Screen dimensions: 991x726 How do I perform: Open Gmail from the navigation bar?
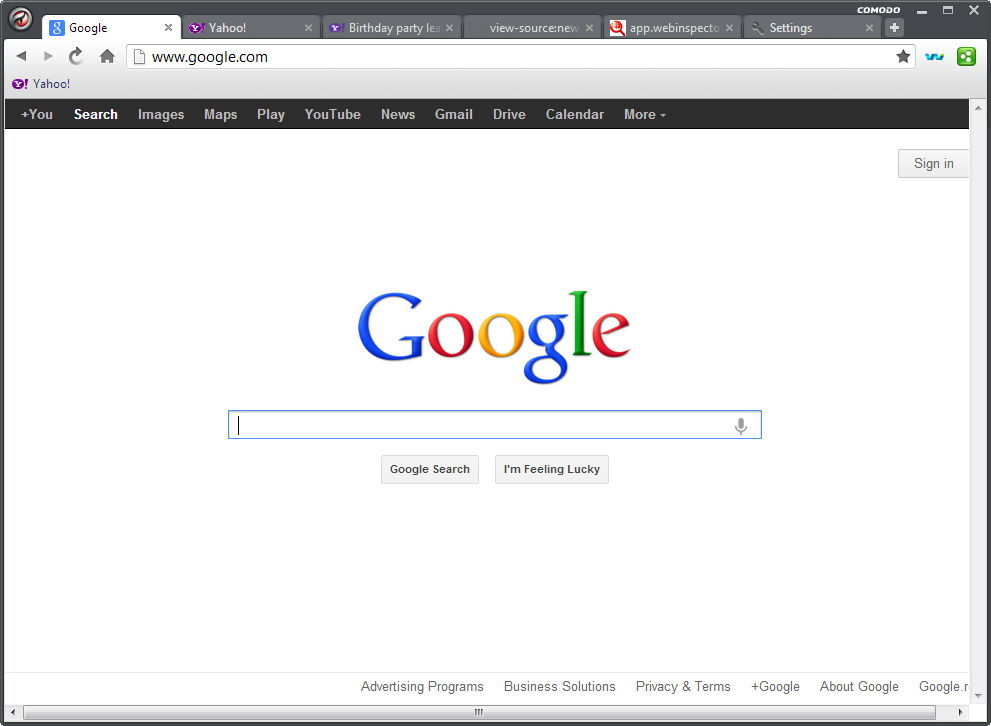coord(453,114)
